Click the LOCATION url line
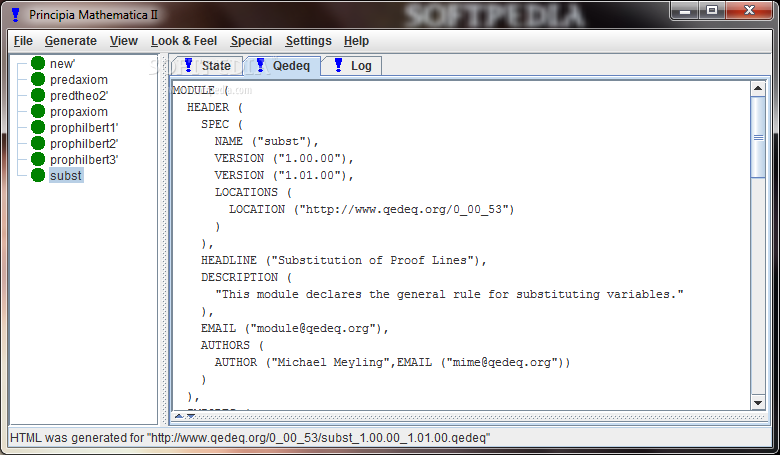Viewport: 780px width, 455px height. click(x=371, y=209)
